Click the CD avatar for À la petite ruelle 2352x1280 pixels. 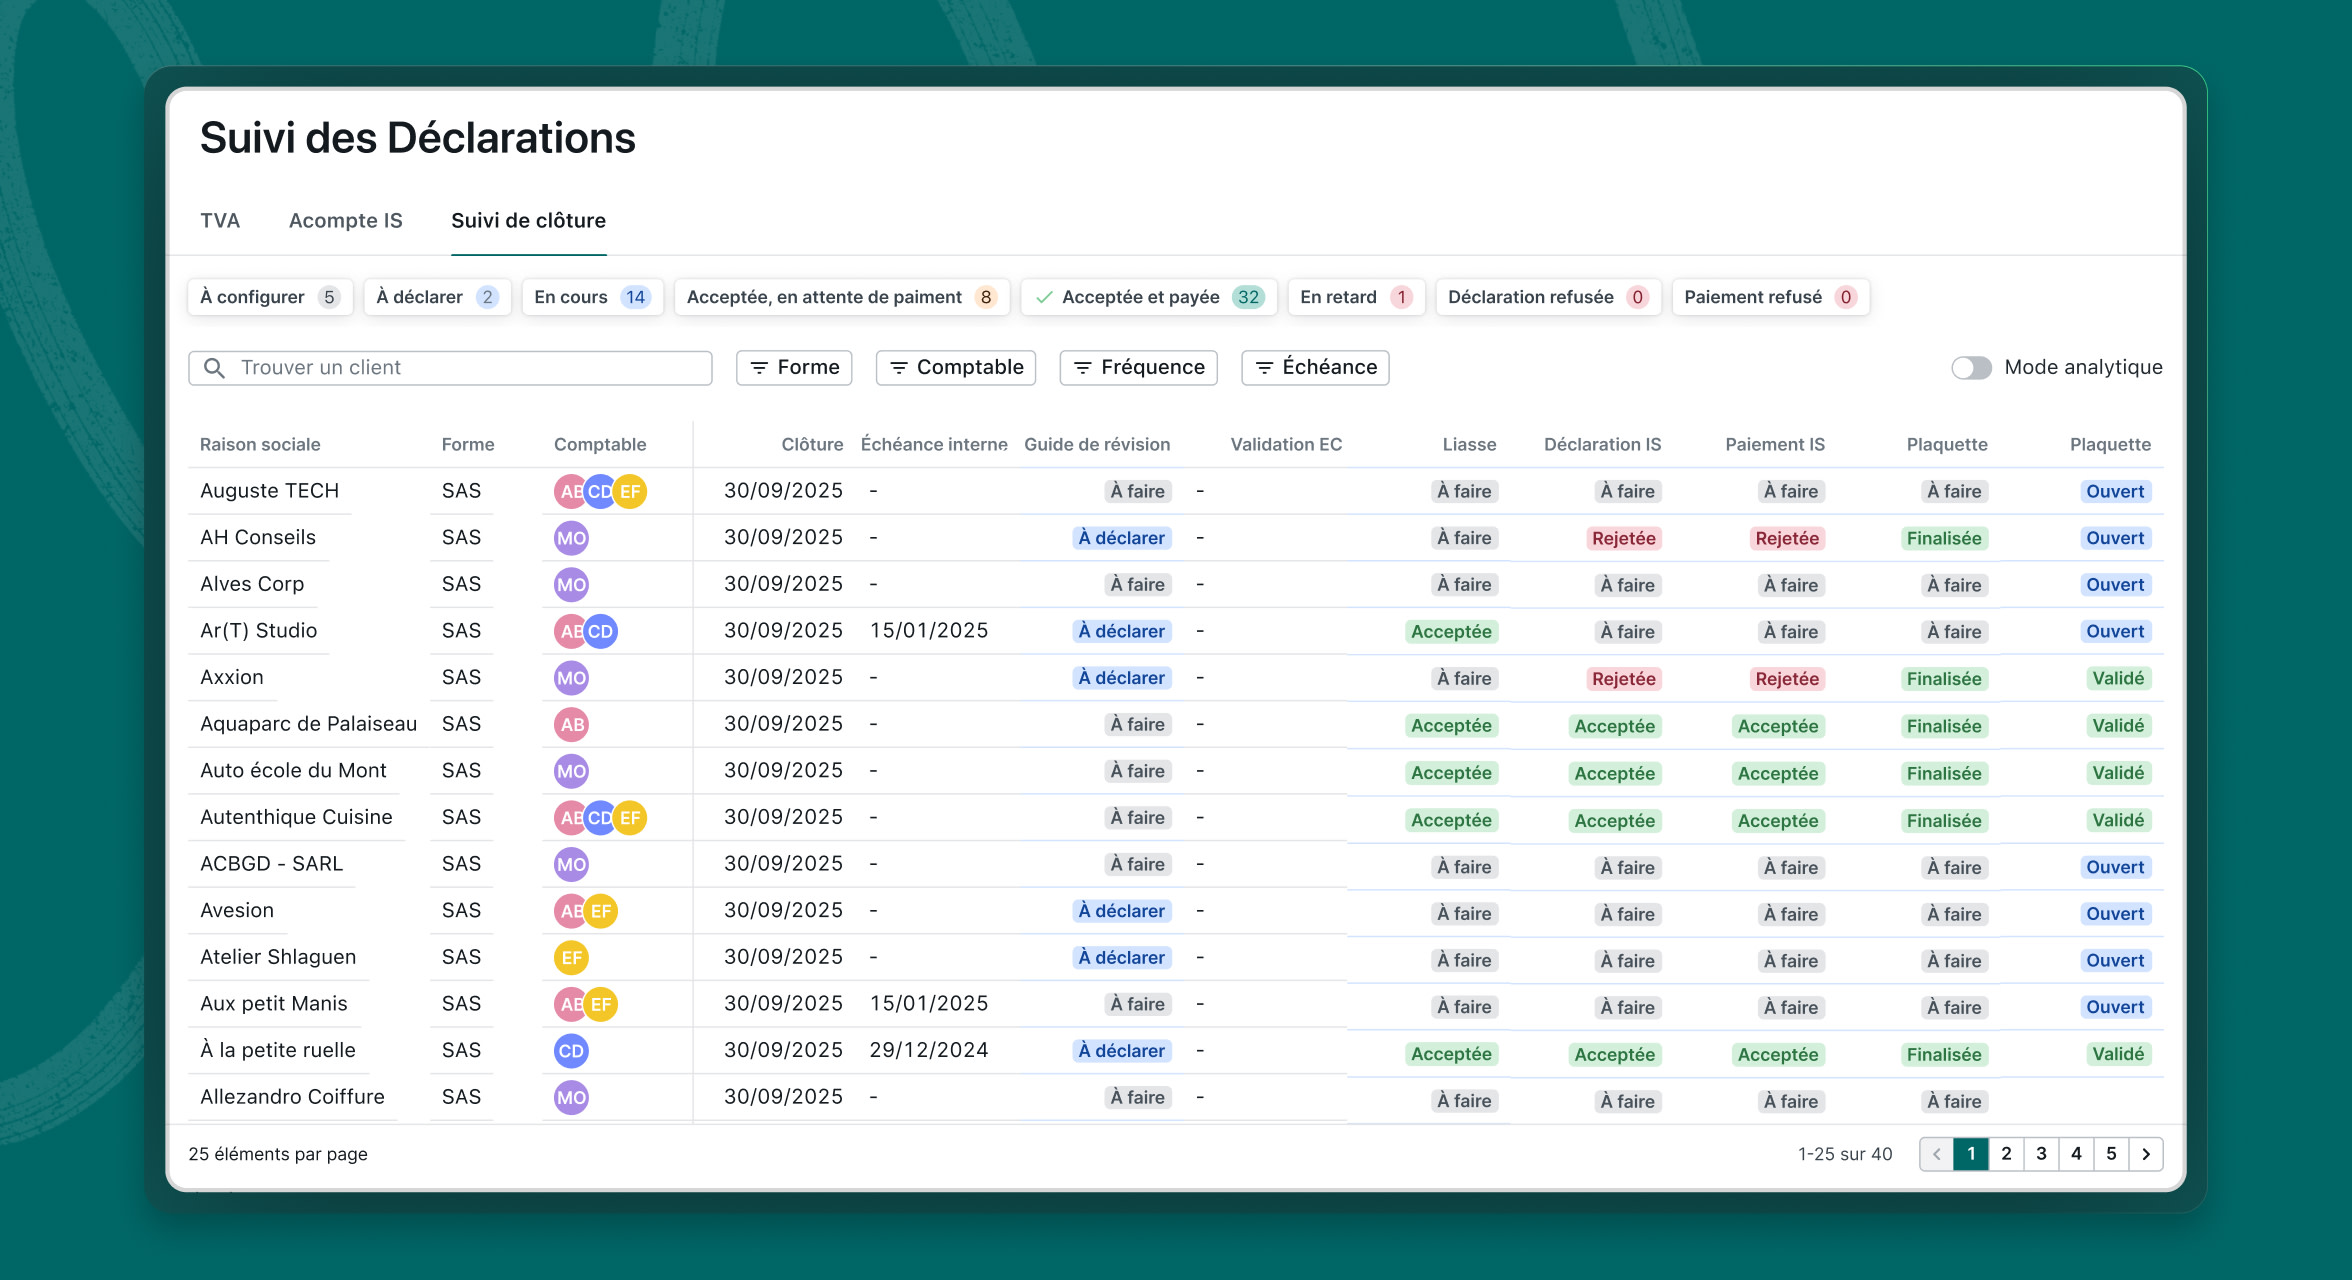pyautogui.click(x=571, y=1051)
